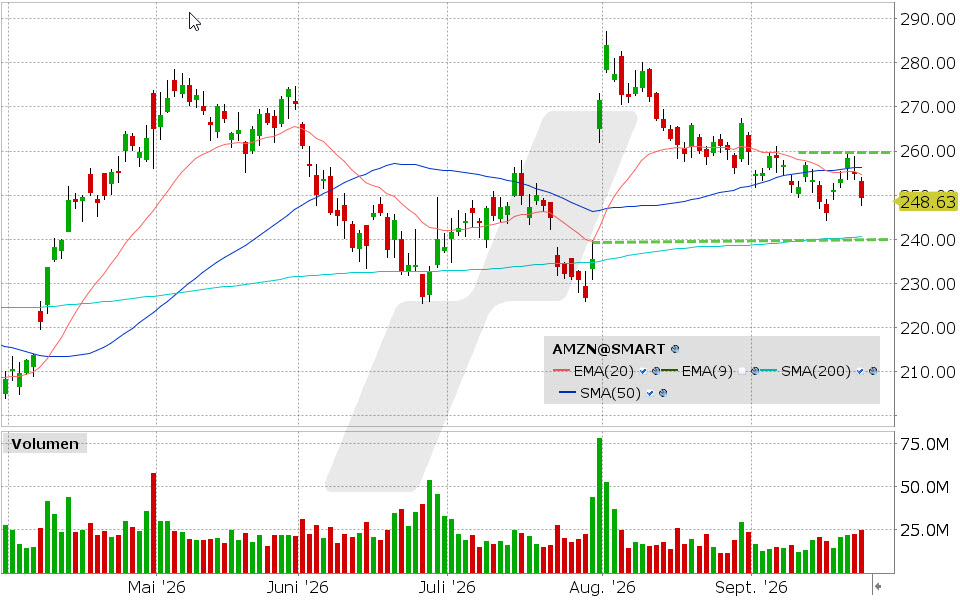Click the 280.00 price axis label
The width and height of the screenshot is (960, 600).
(x=928, y=63)
